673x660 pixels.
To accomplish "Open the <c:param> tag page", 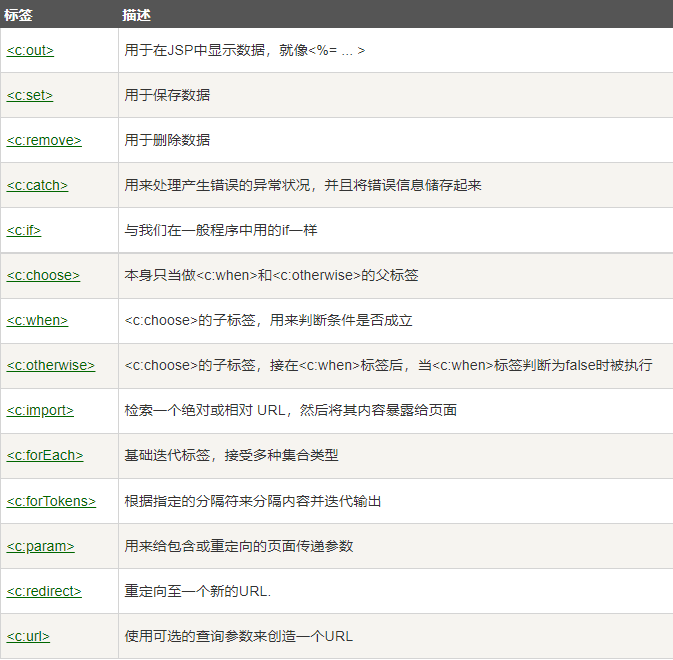I will click(40, 546).
